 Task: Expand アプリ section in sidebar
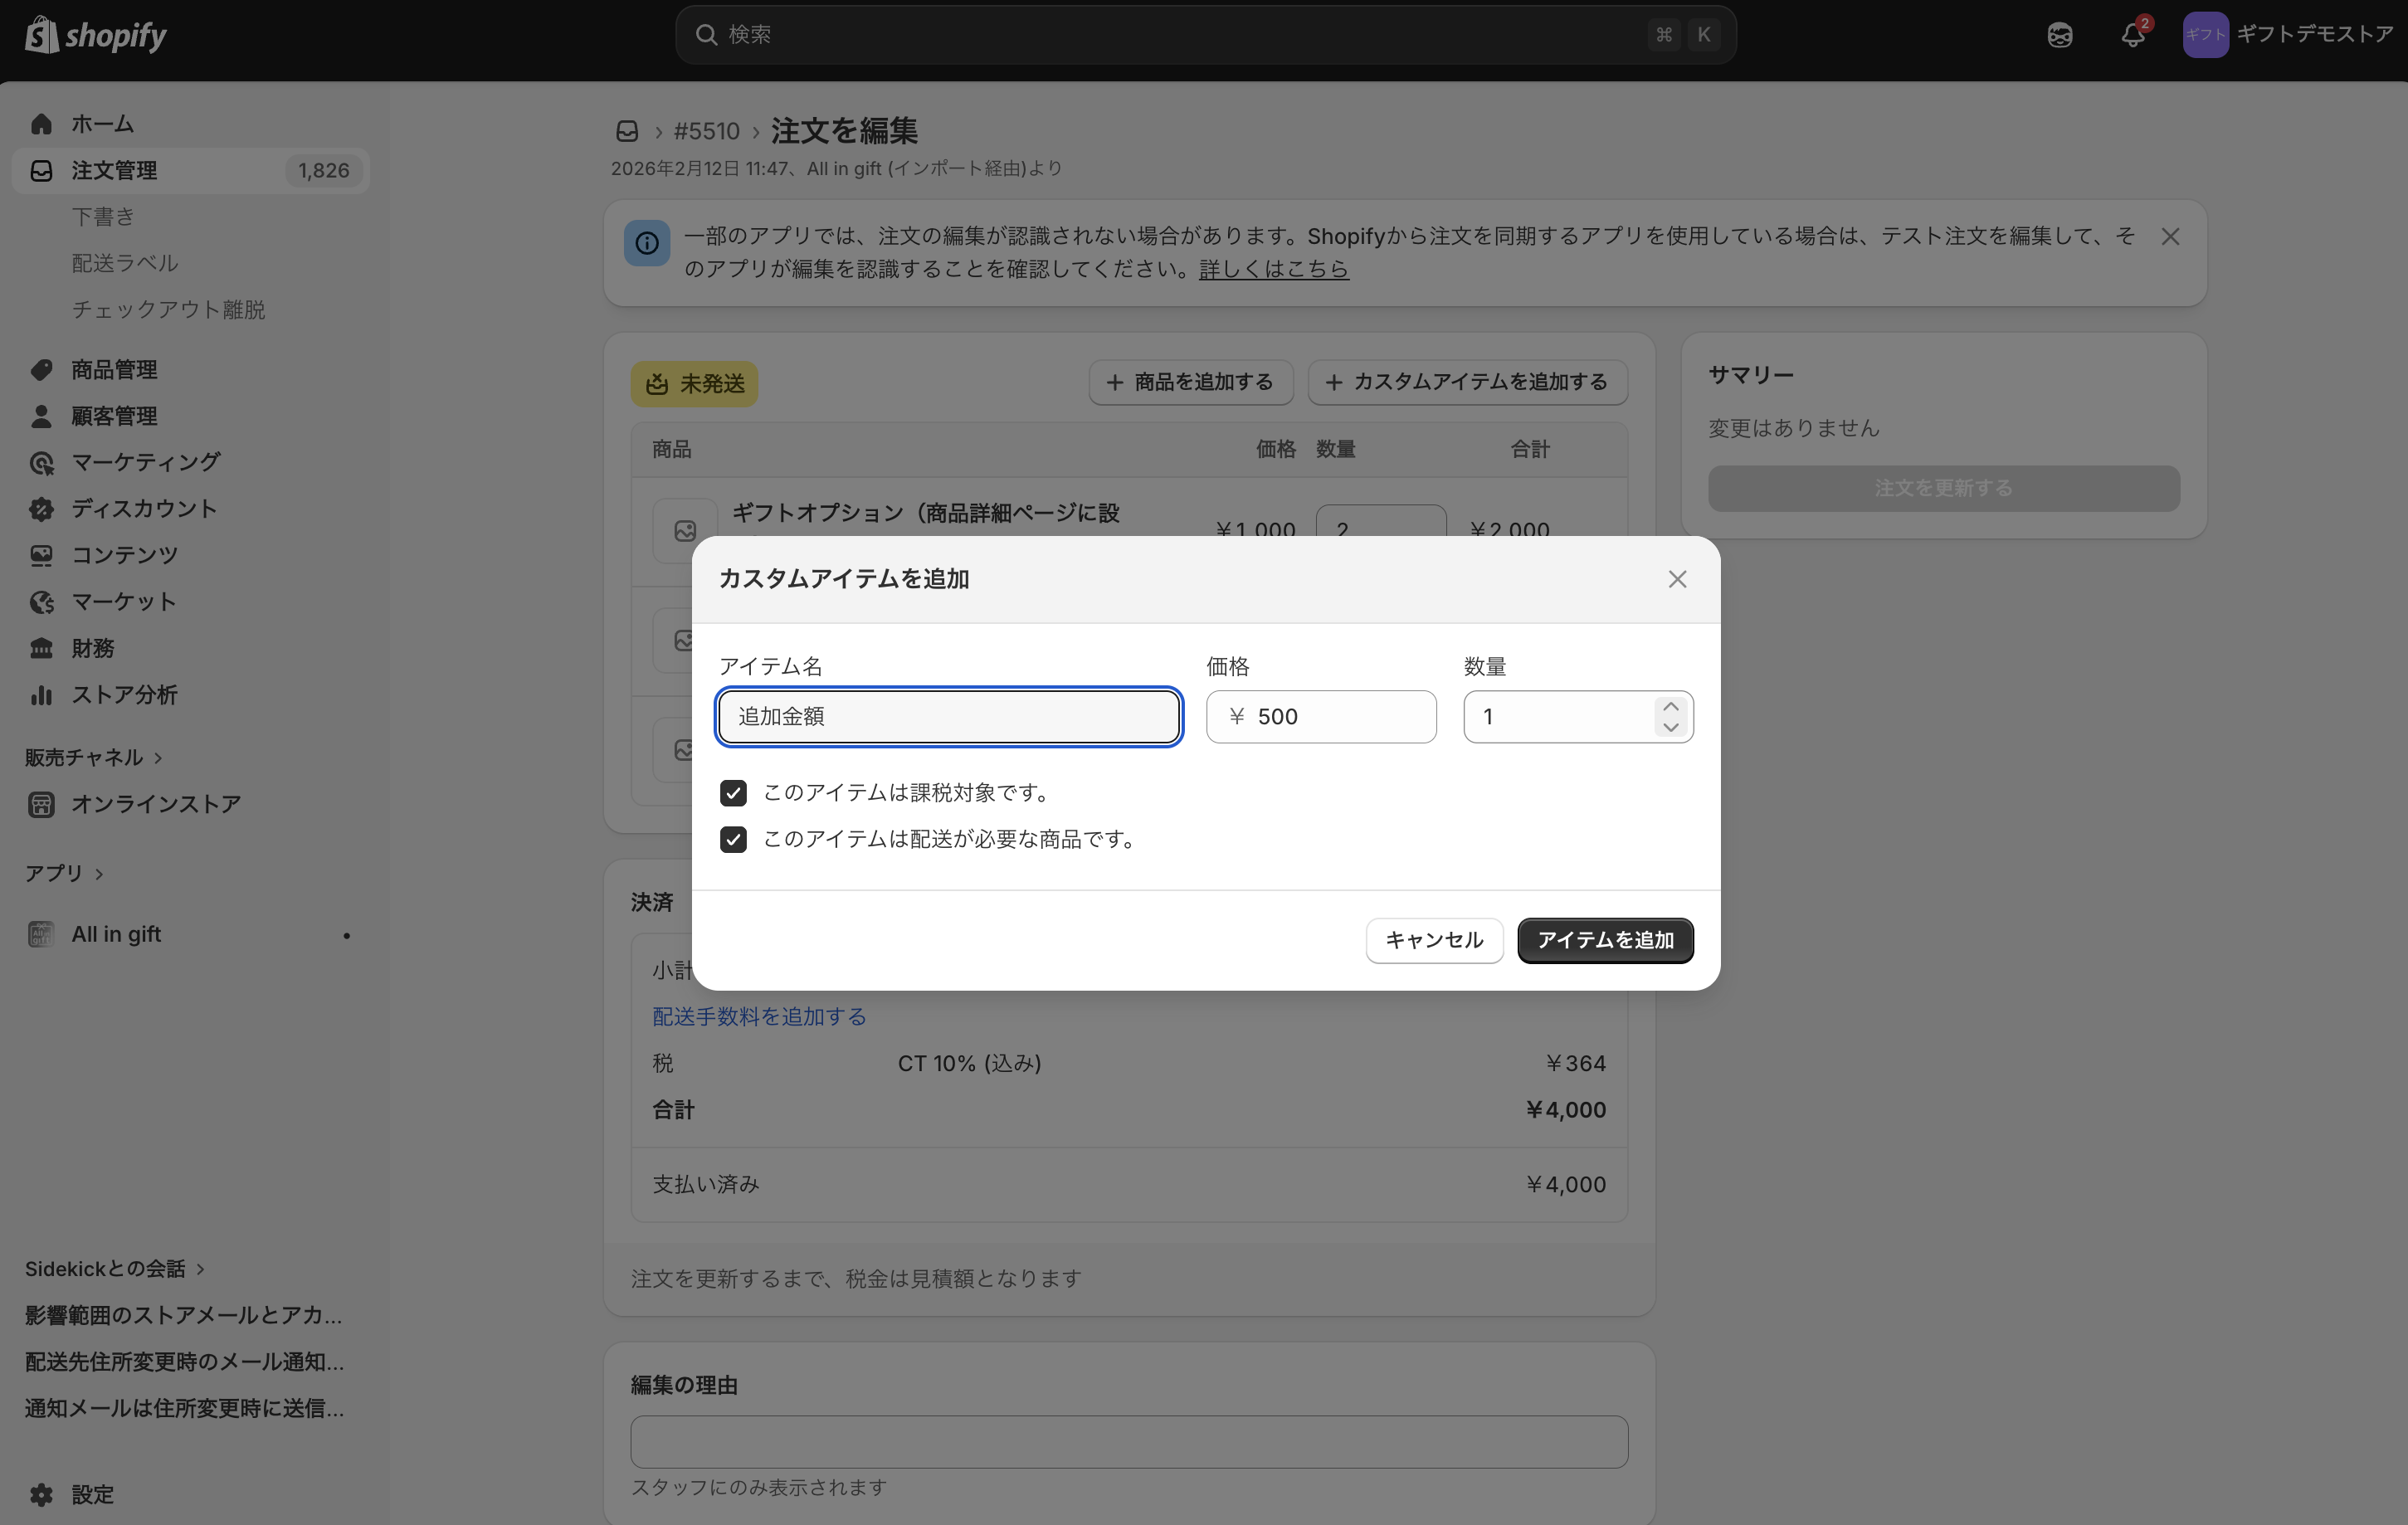pyautogui.click(x=98, y=874)
